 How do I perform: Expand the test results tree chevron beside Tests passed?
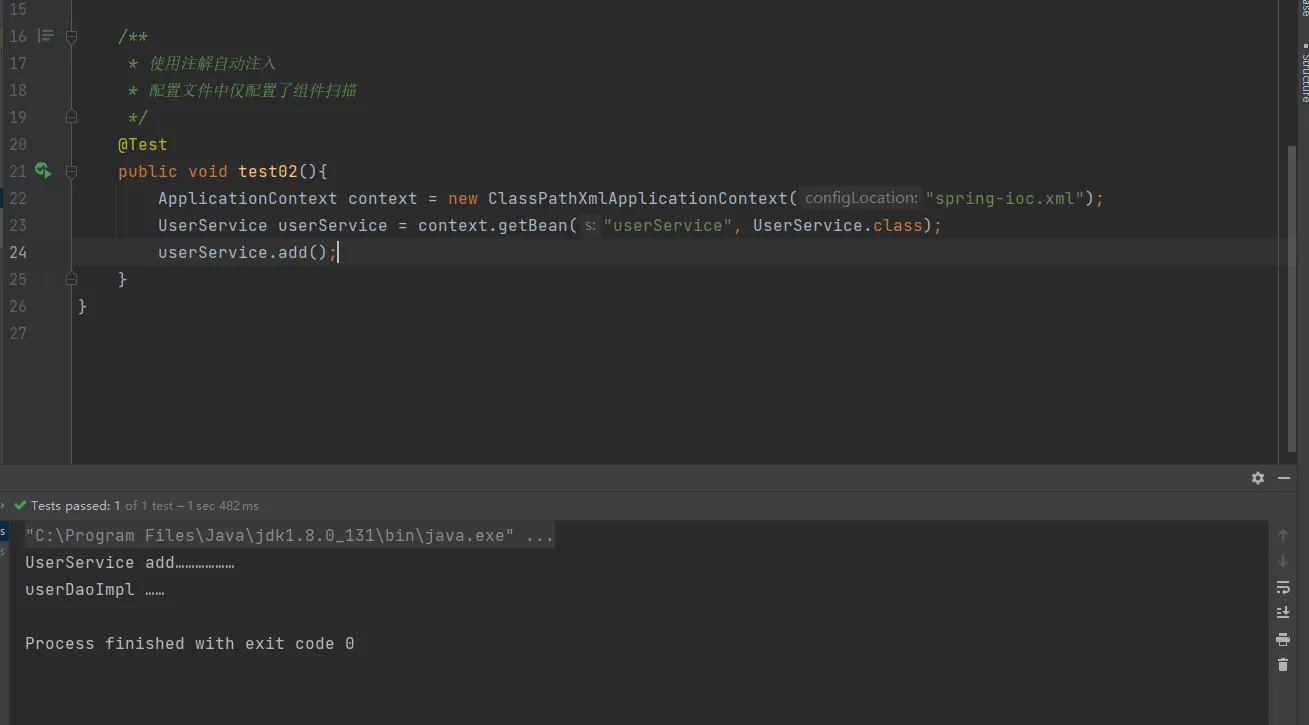(3, 506)
